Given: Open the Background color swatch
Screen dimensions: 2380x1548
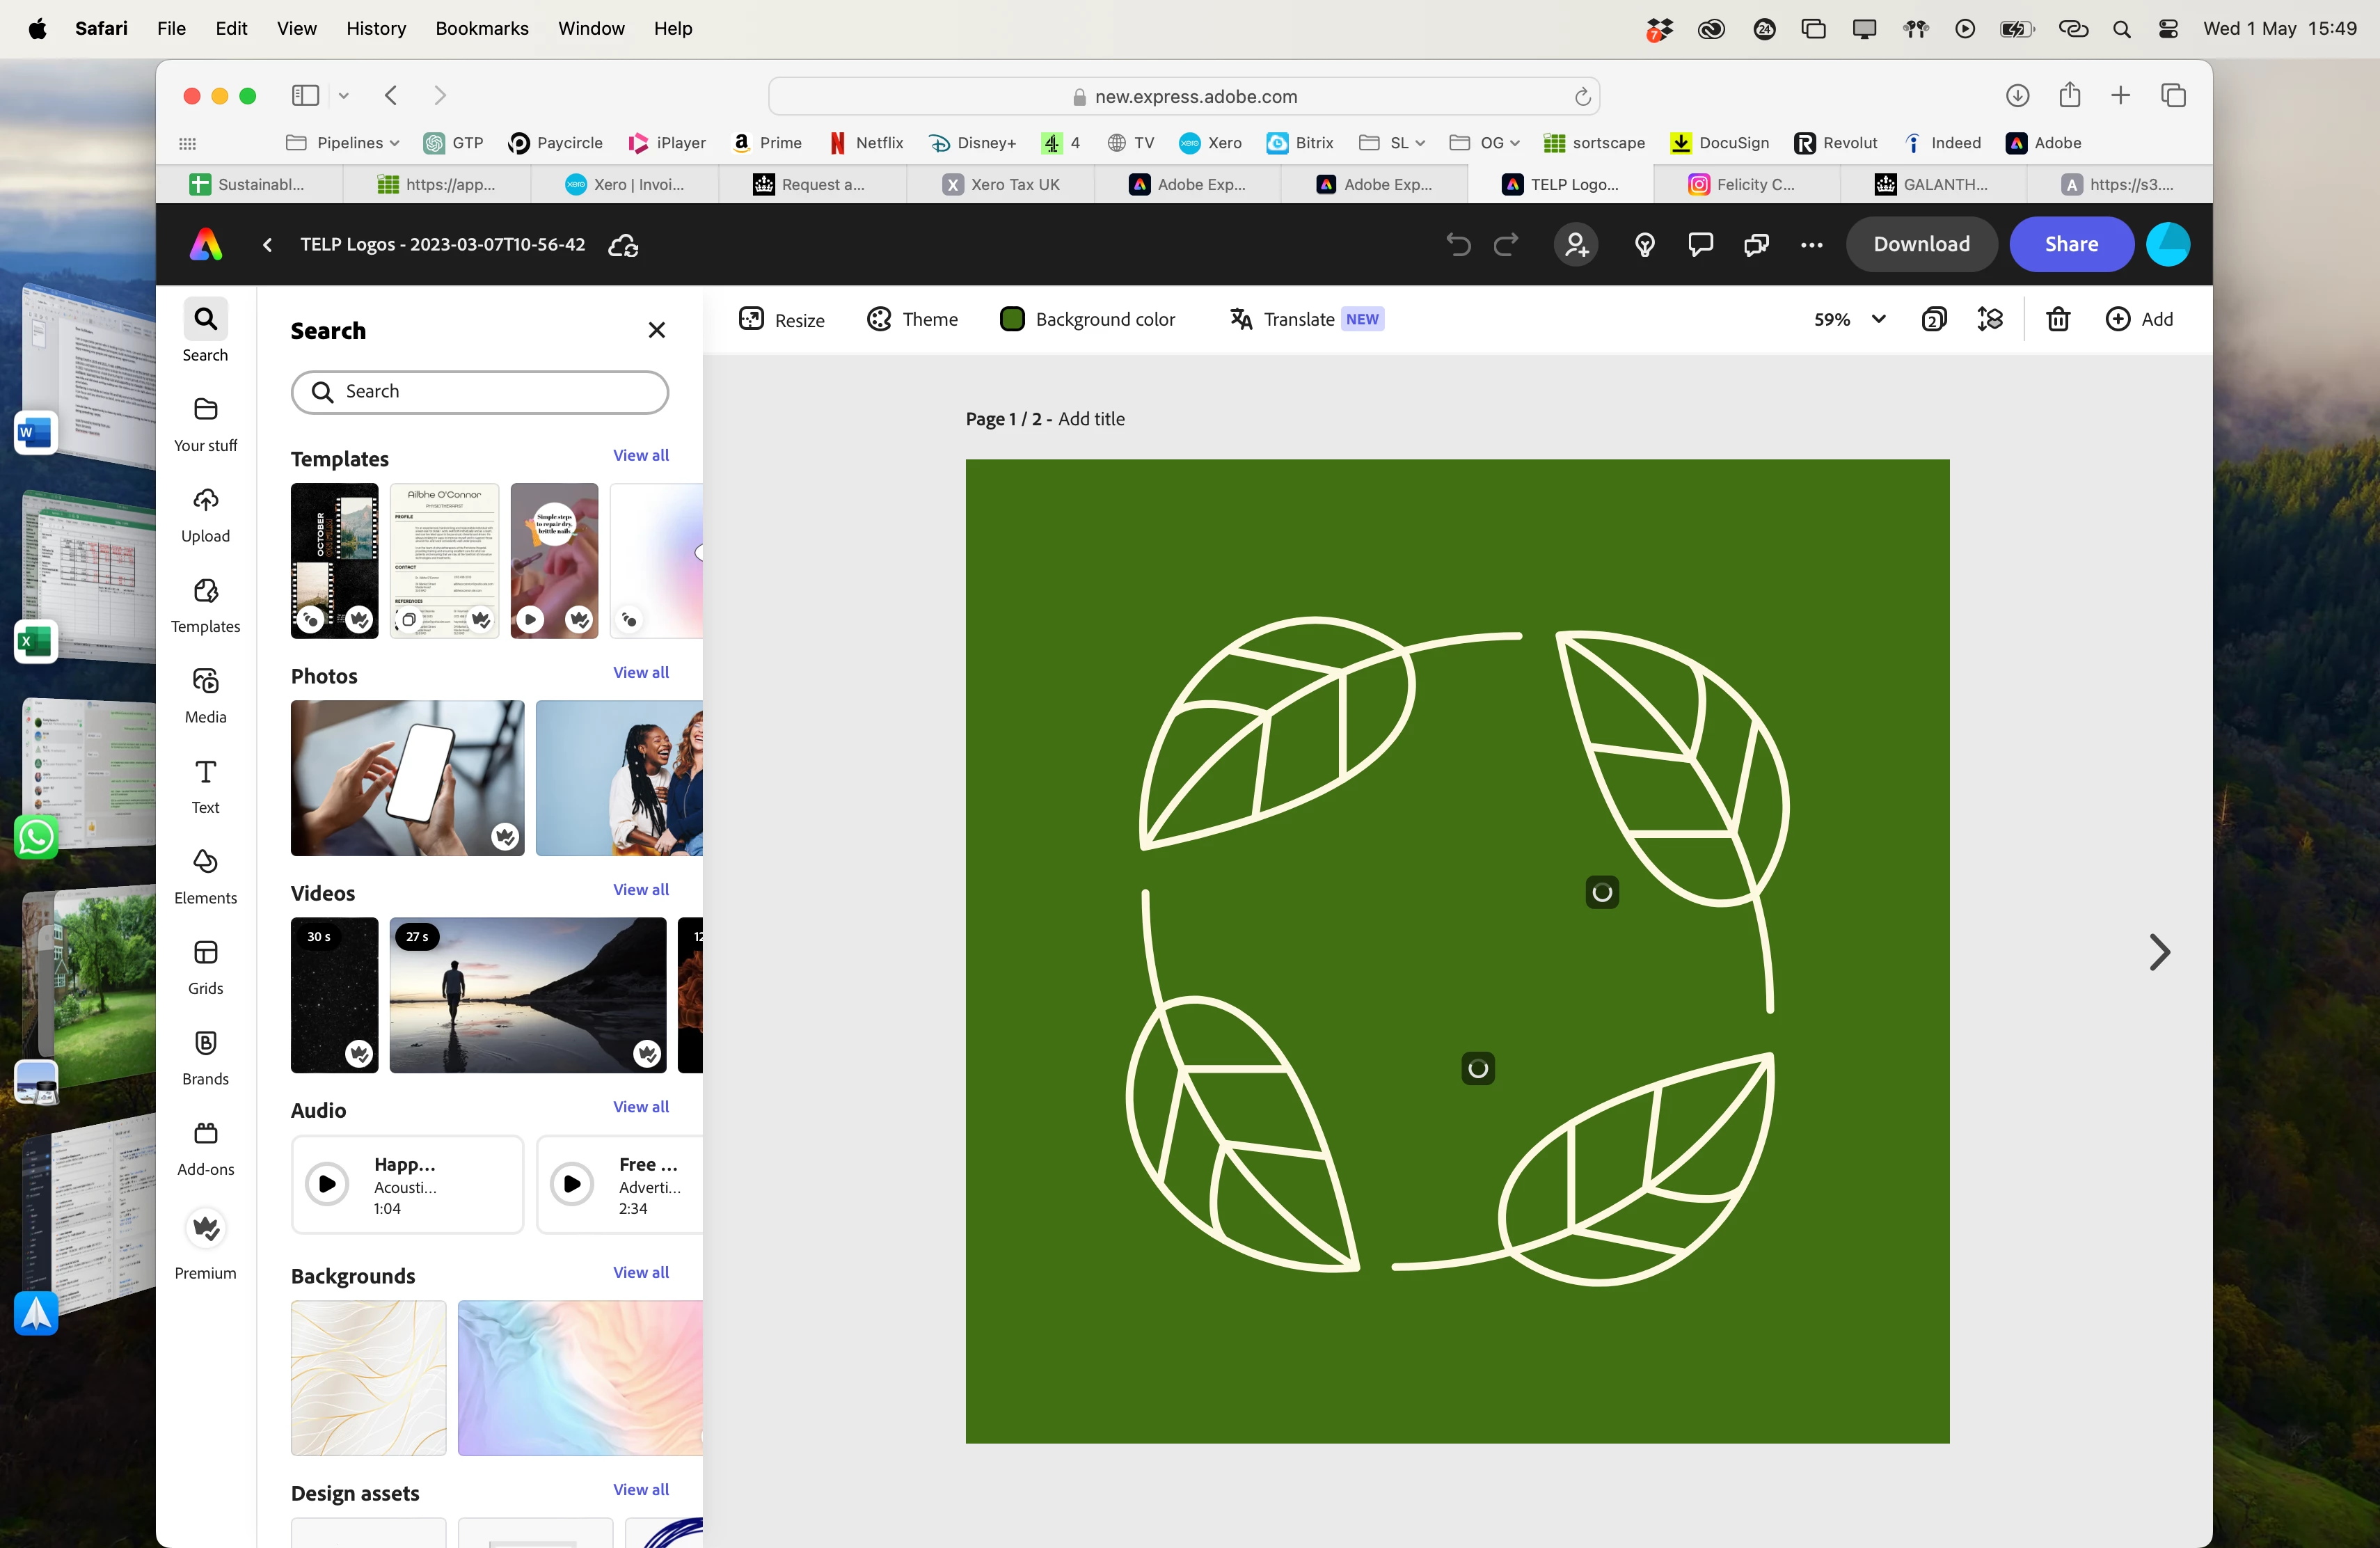Looking at the screenshot, I should [x=1012, y=319].
